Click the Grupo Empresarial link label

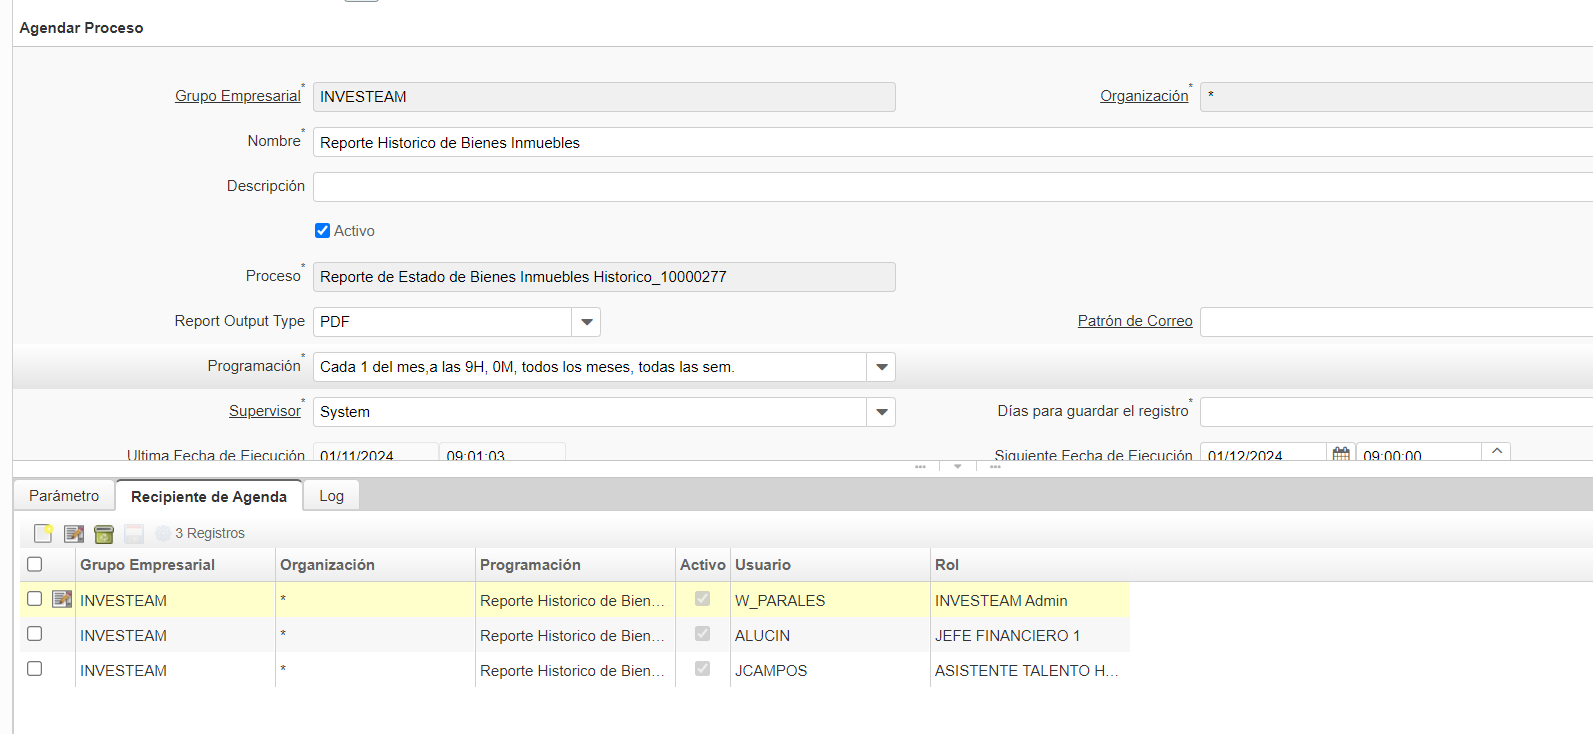(237, 96)
